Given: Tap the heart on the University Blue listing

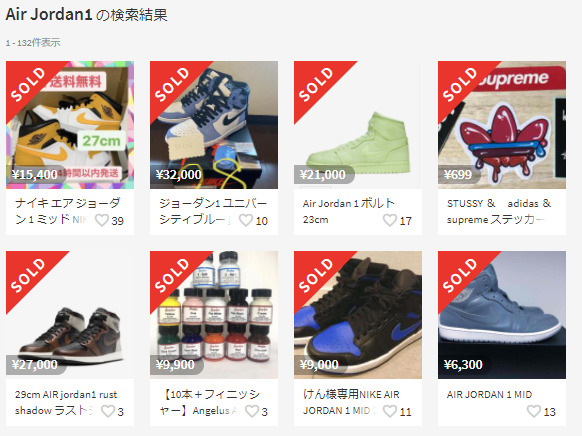Looking at the screenshot, I should (245, 220).
